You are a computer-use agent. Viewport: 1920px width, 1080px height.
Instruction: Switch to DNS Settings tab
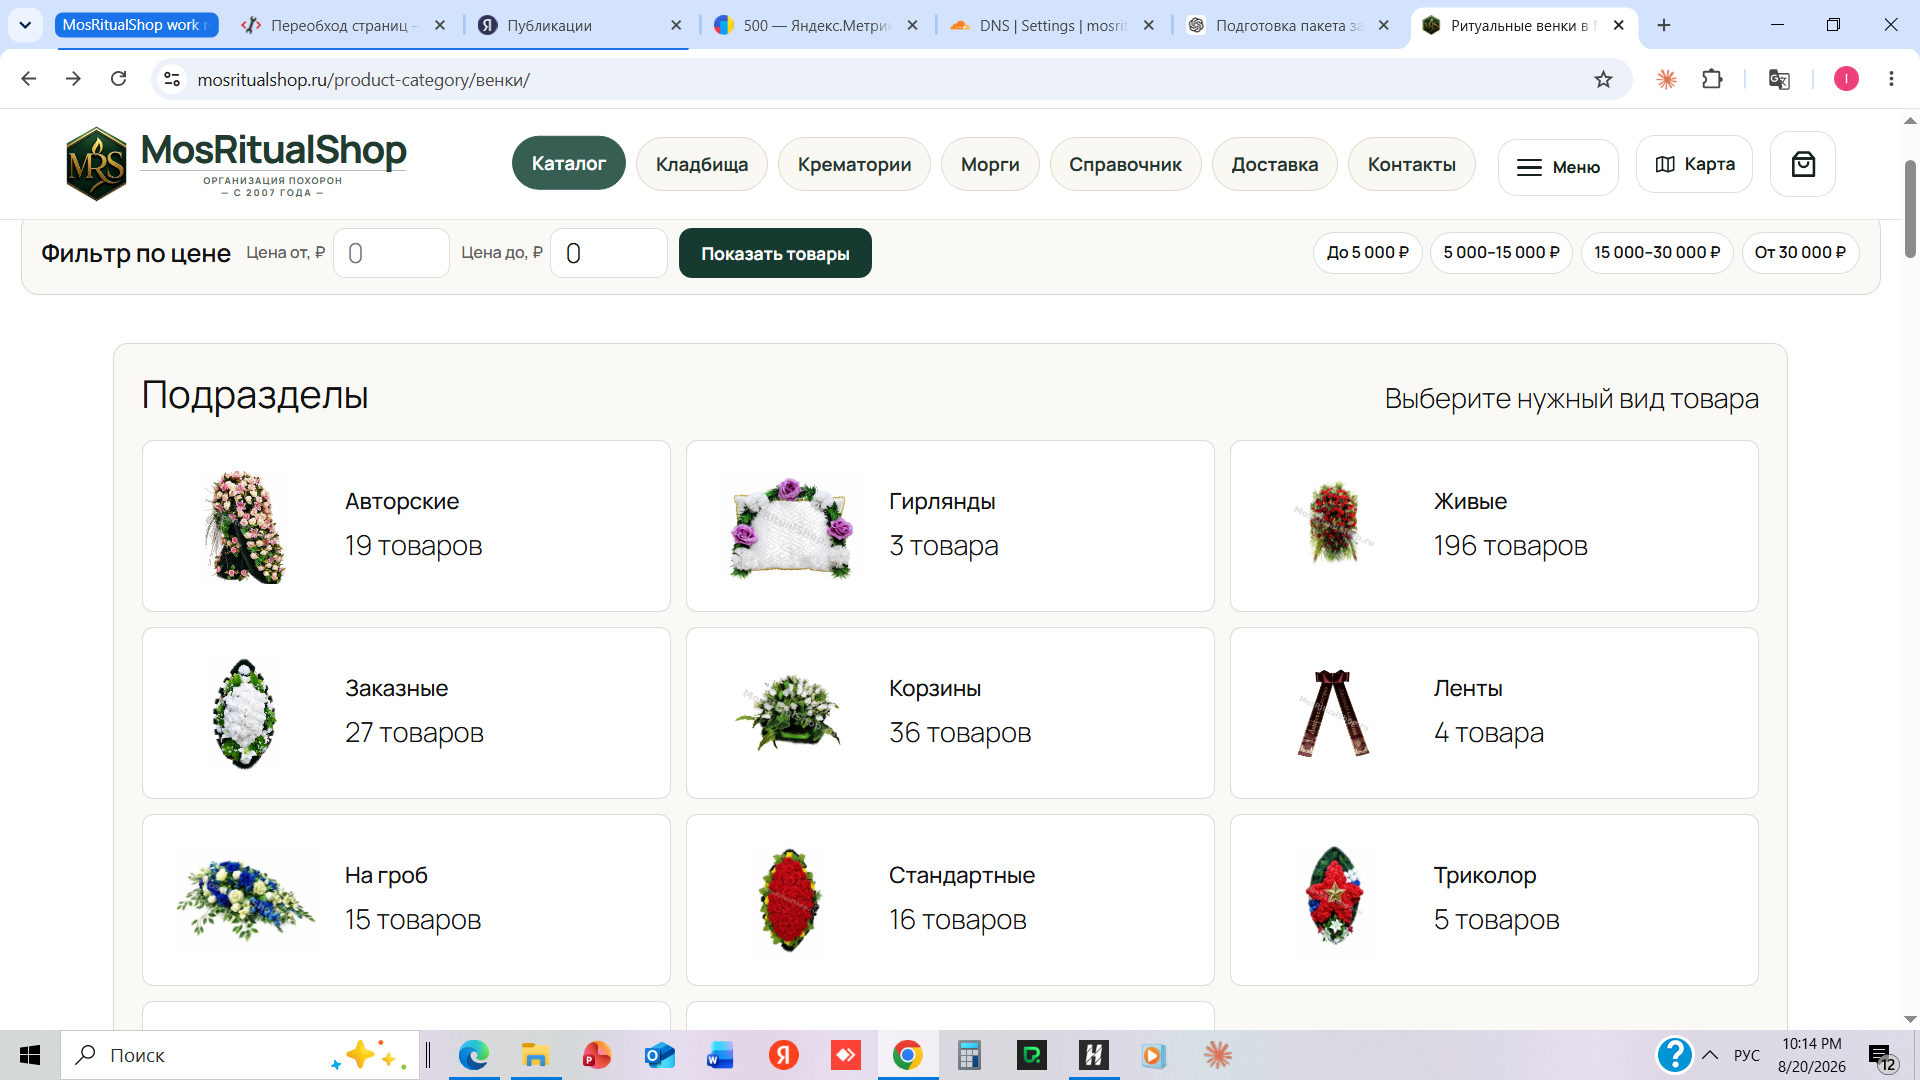click(1050, 25)
